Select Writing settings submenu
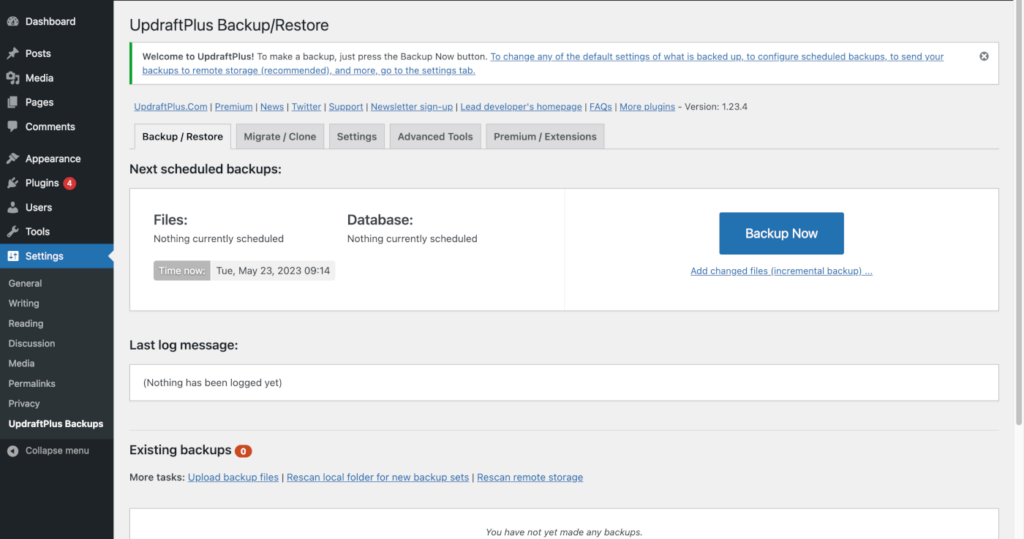1024x539 pixels. pyautogui.click(x=24, y=303)
